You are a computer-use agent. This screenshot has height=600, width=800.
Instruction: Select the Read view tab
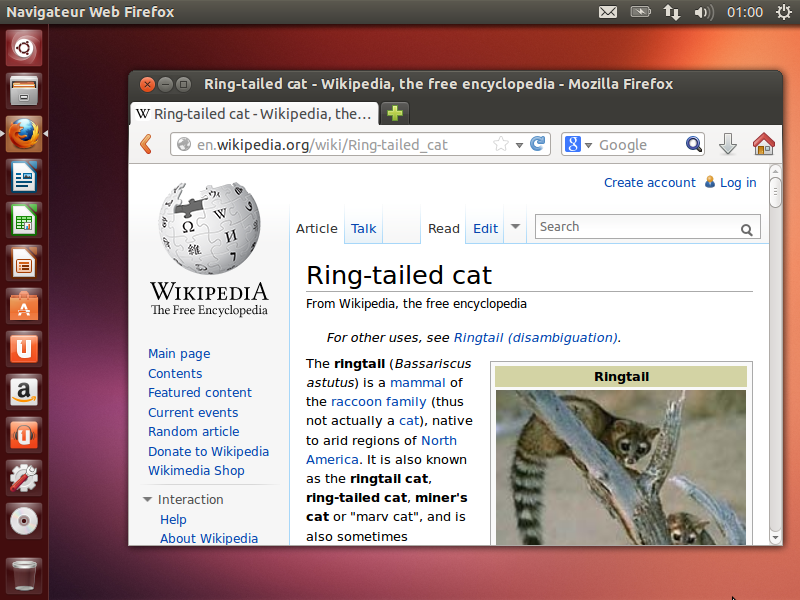(x=444, y=229)
